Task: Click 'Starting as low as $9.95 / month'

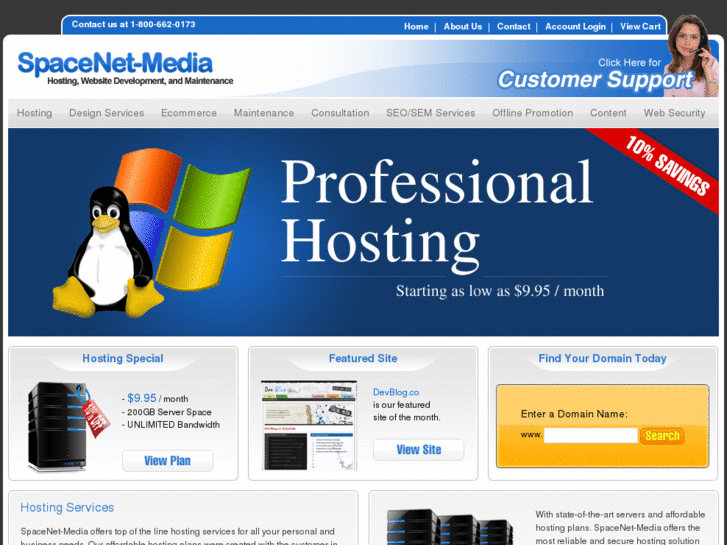Action: (x=500, y=291)
